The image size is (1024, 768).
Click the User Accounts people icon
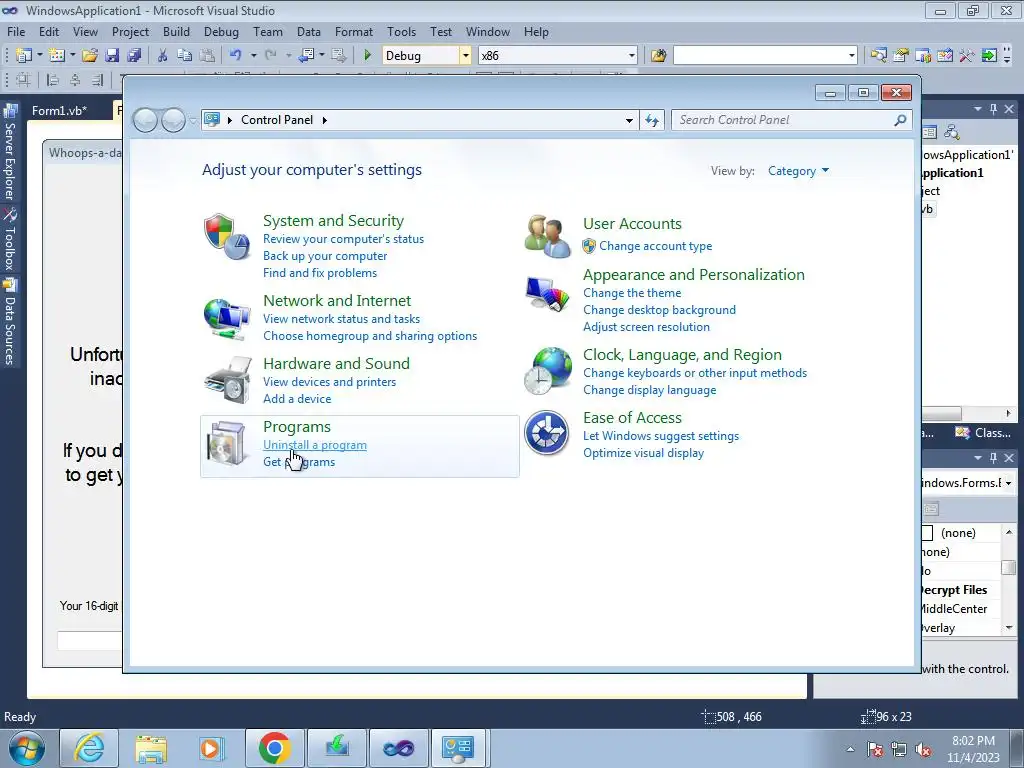(x=547, y=236)
